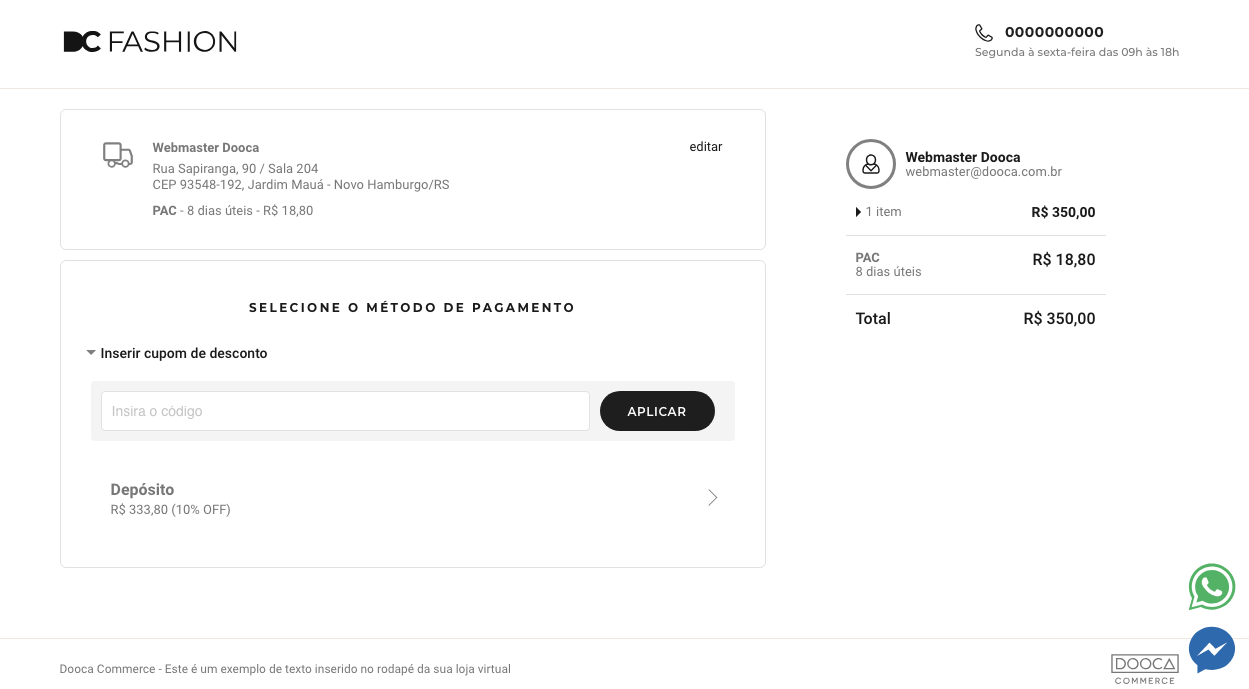This screenshot has width=1249, height=689.
Task: Click the Webmaster Dooca account name
Action: (963, 157)
